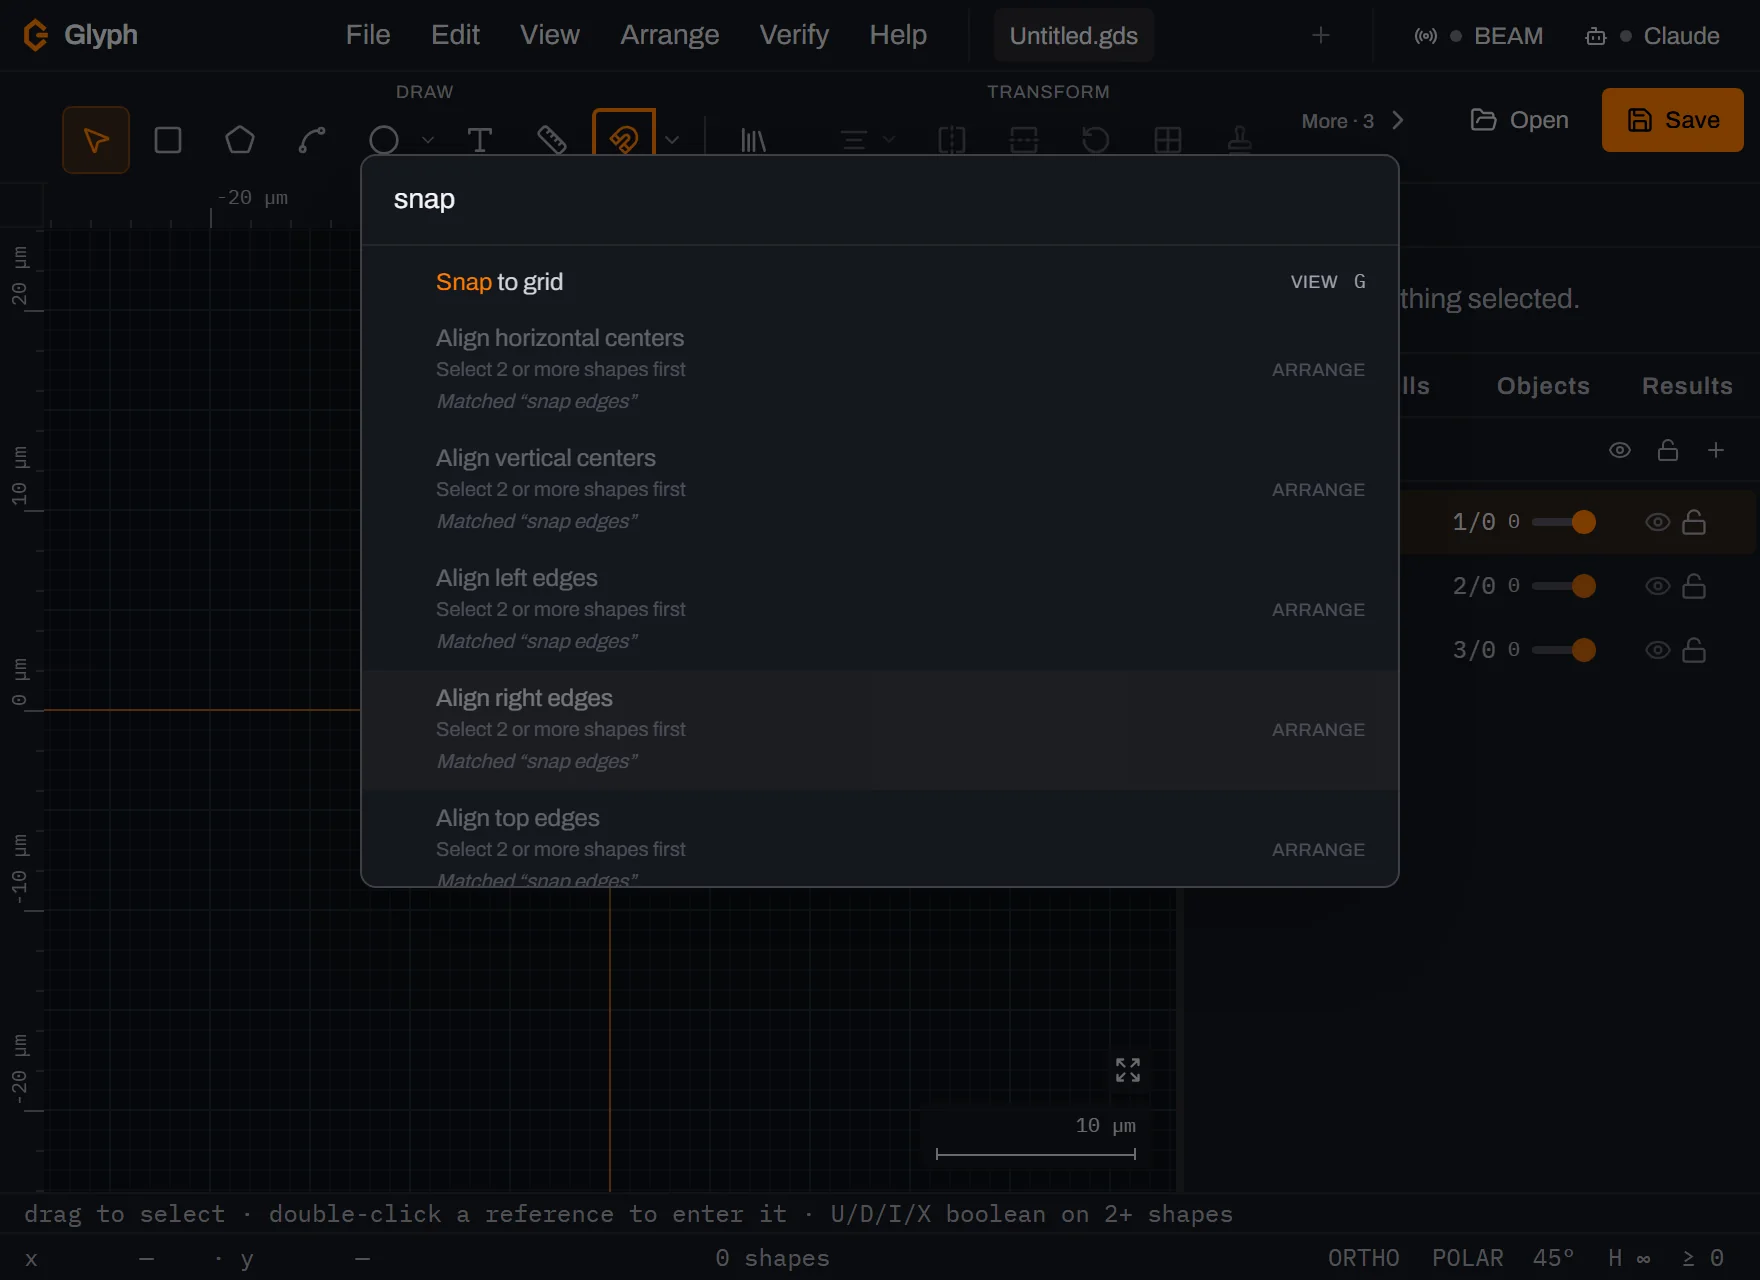Image resolution: width=1760 pixels, height=1280 pixels.
Task: Click the stamp transform icon
Action: (x=1240, y=140)
